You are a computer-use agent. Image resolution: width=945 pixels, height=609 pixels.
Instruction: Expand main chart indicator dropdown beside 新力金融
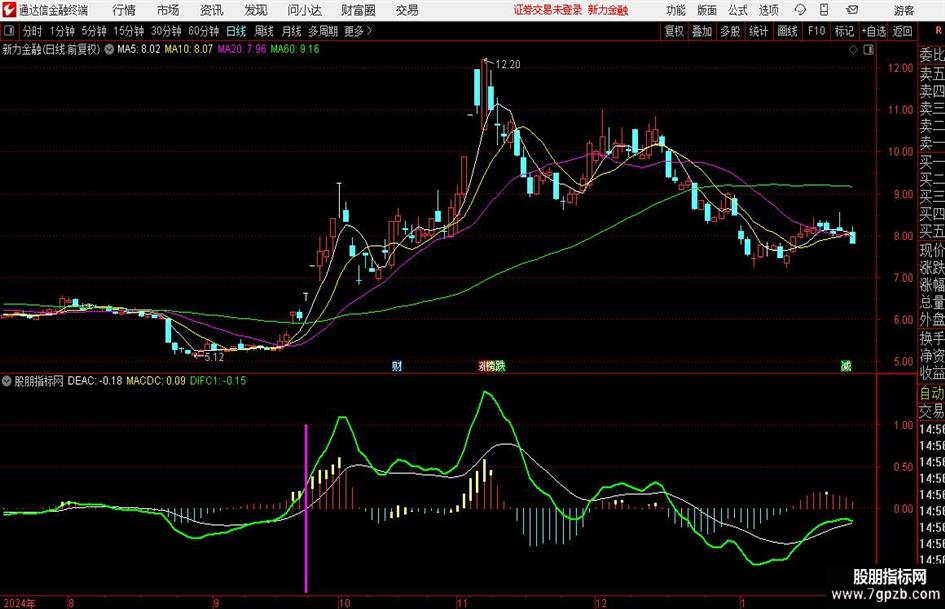109,49
